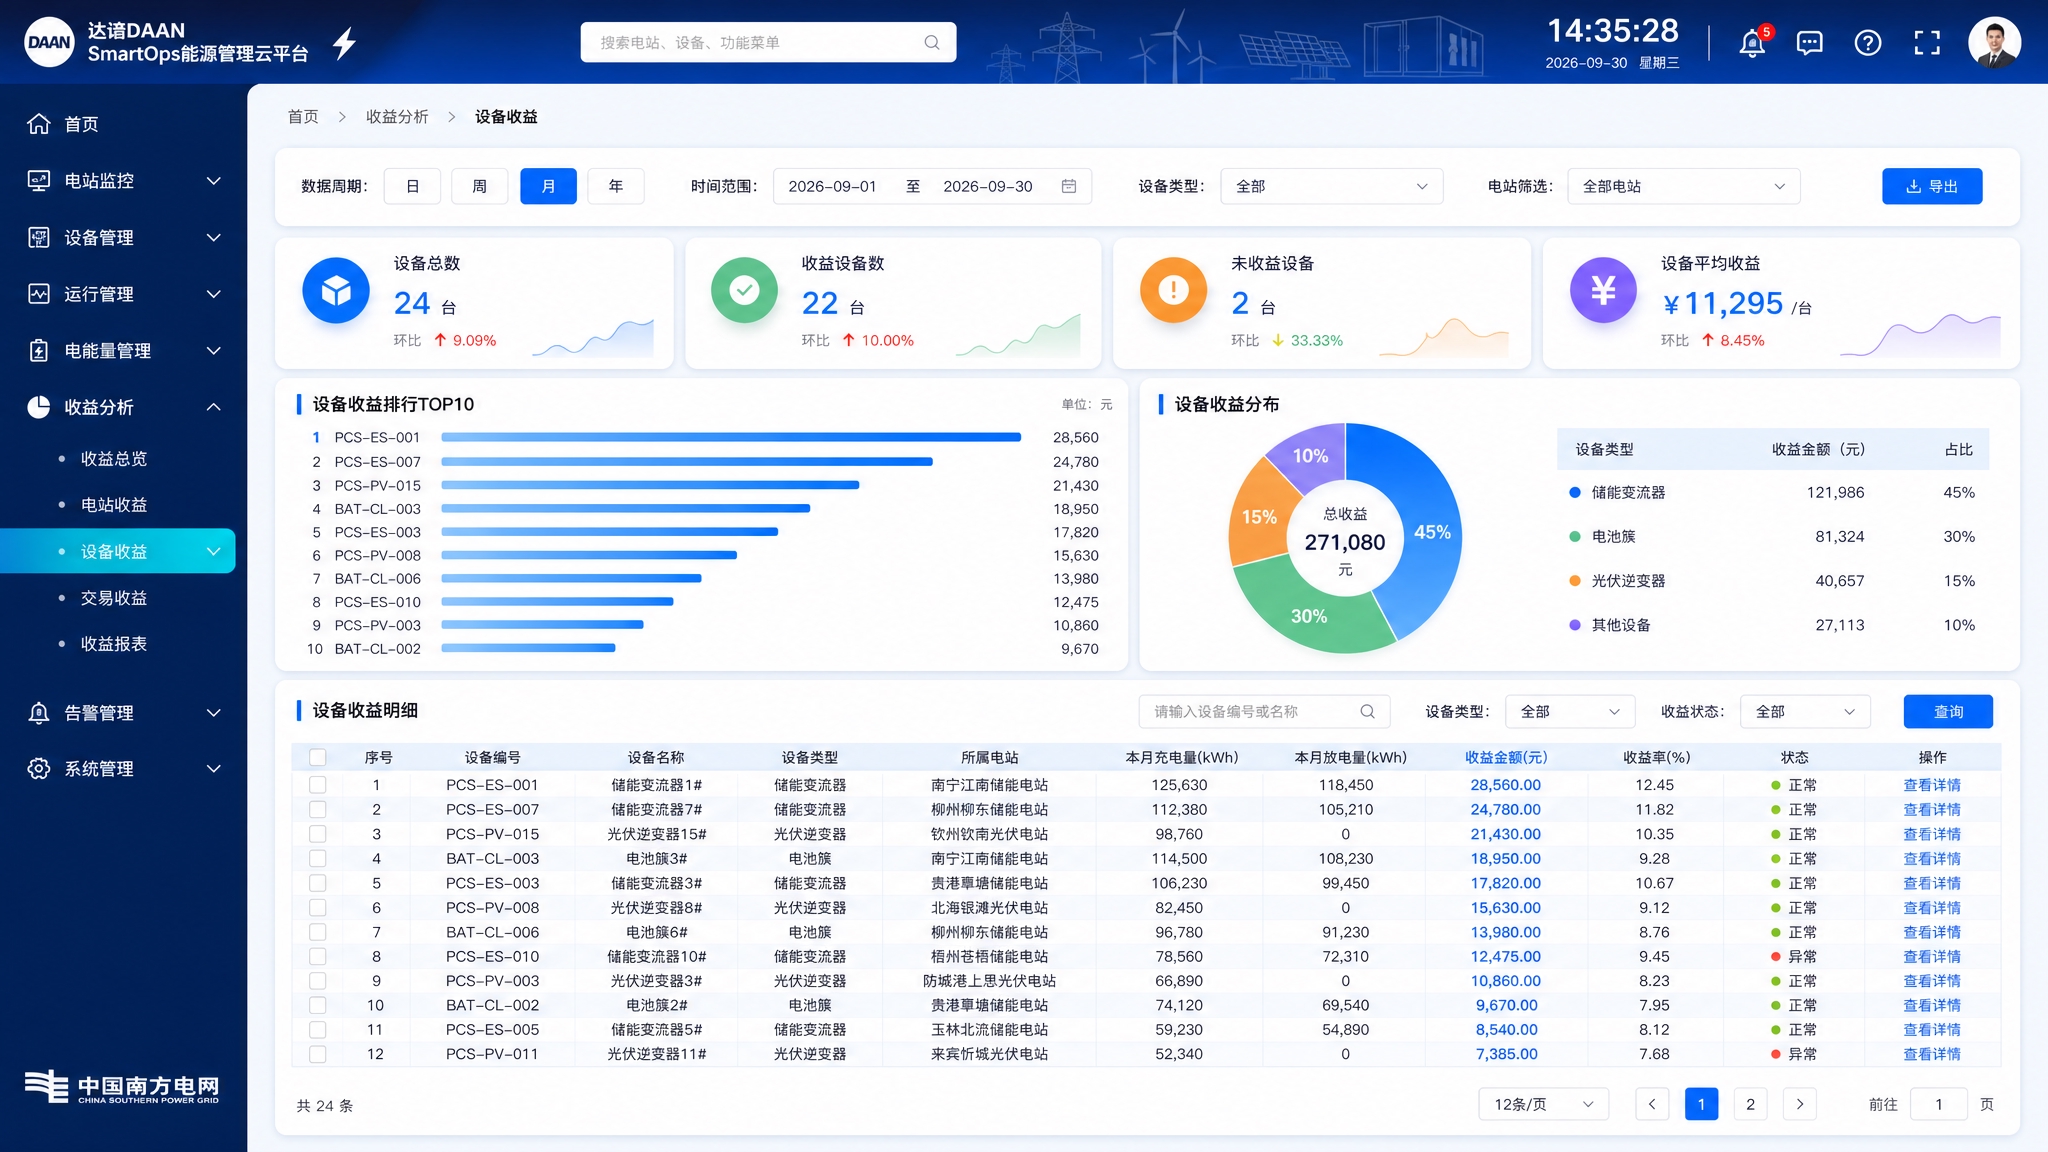Open the 收益状态 dropdown in detail table
Screen dimensions: 2048x1152
pyautogui.click(x=1805, y=711)
